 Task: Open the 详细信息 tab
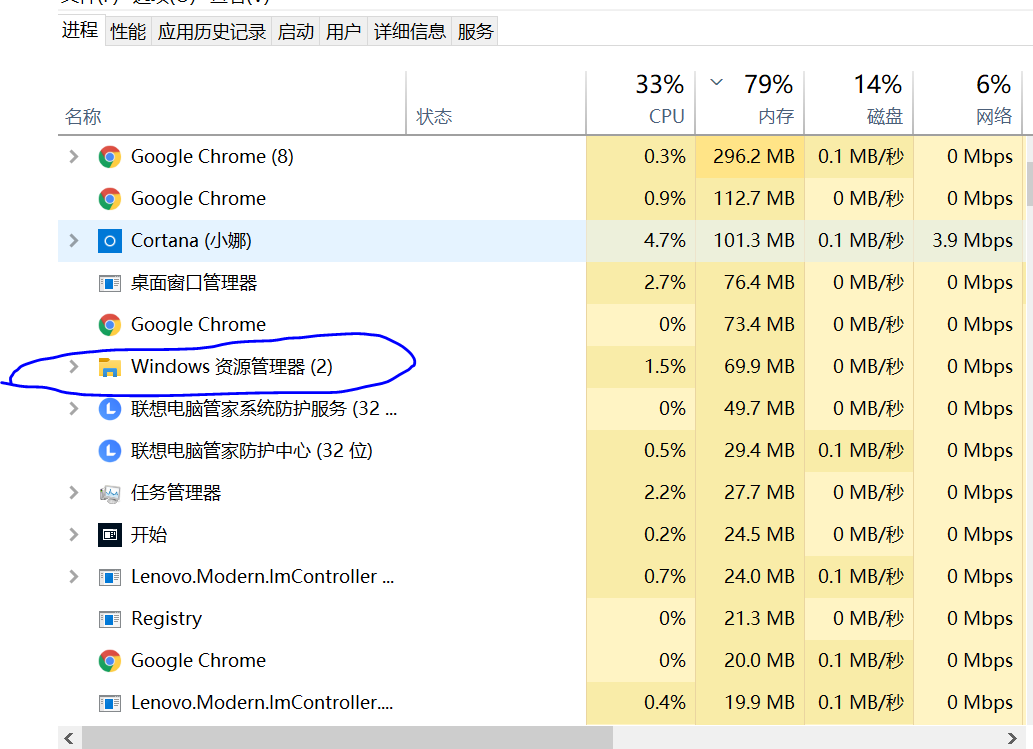click(410, 32)
